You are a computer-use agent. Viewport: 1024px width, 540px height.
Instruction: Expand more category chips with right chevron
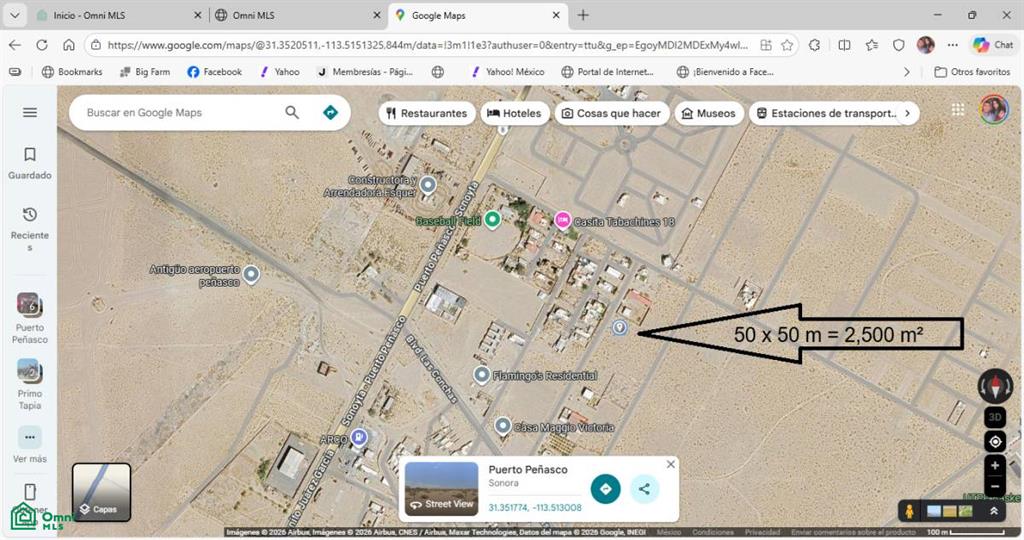[x=907, y=113]
